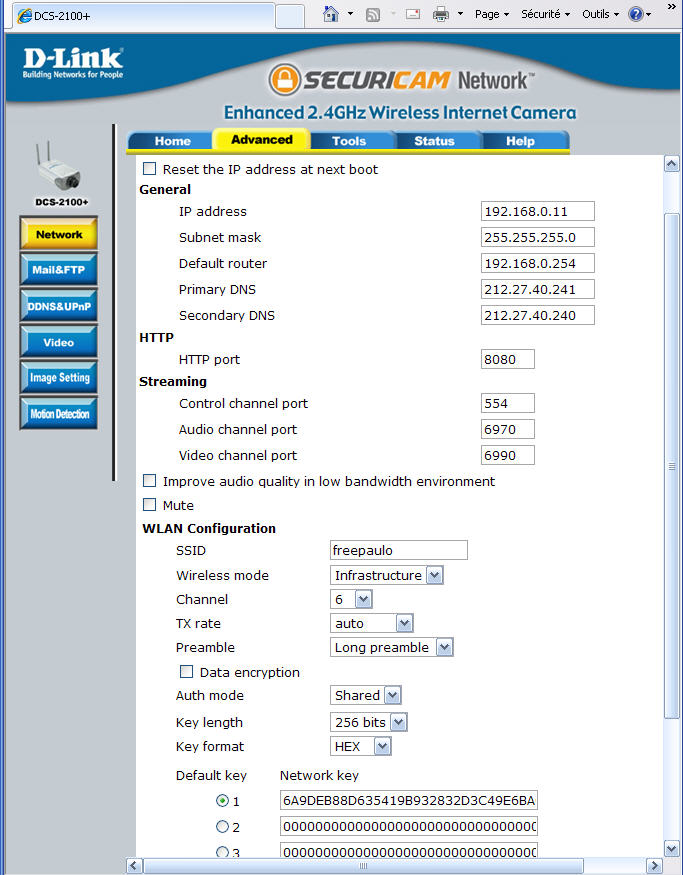The height and width of the screenshot is (875, 683).
Task: Click the Control channel port field
Action: [507, 403]
